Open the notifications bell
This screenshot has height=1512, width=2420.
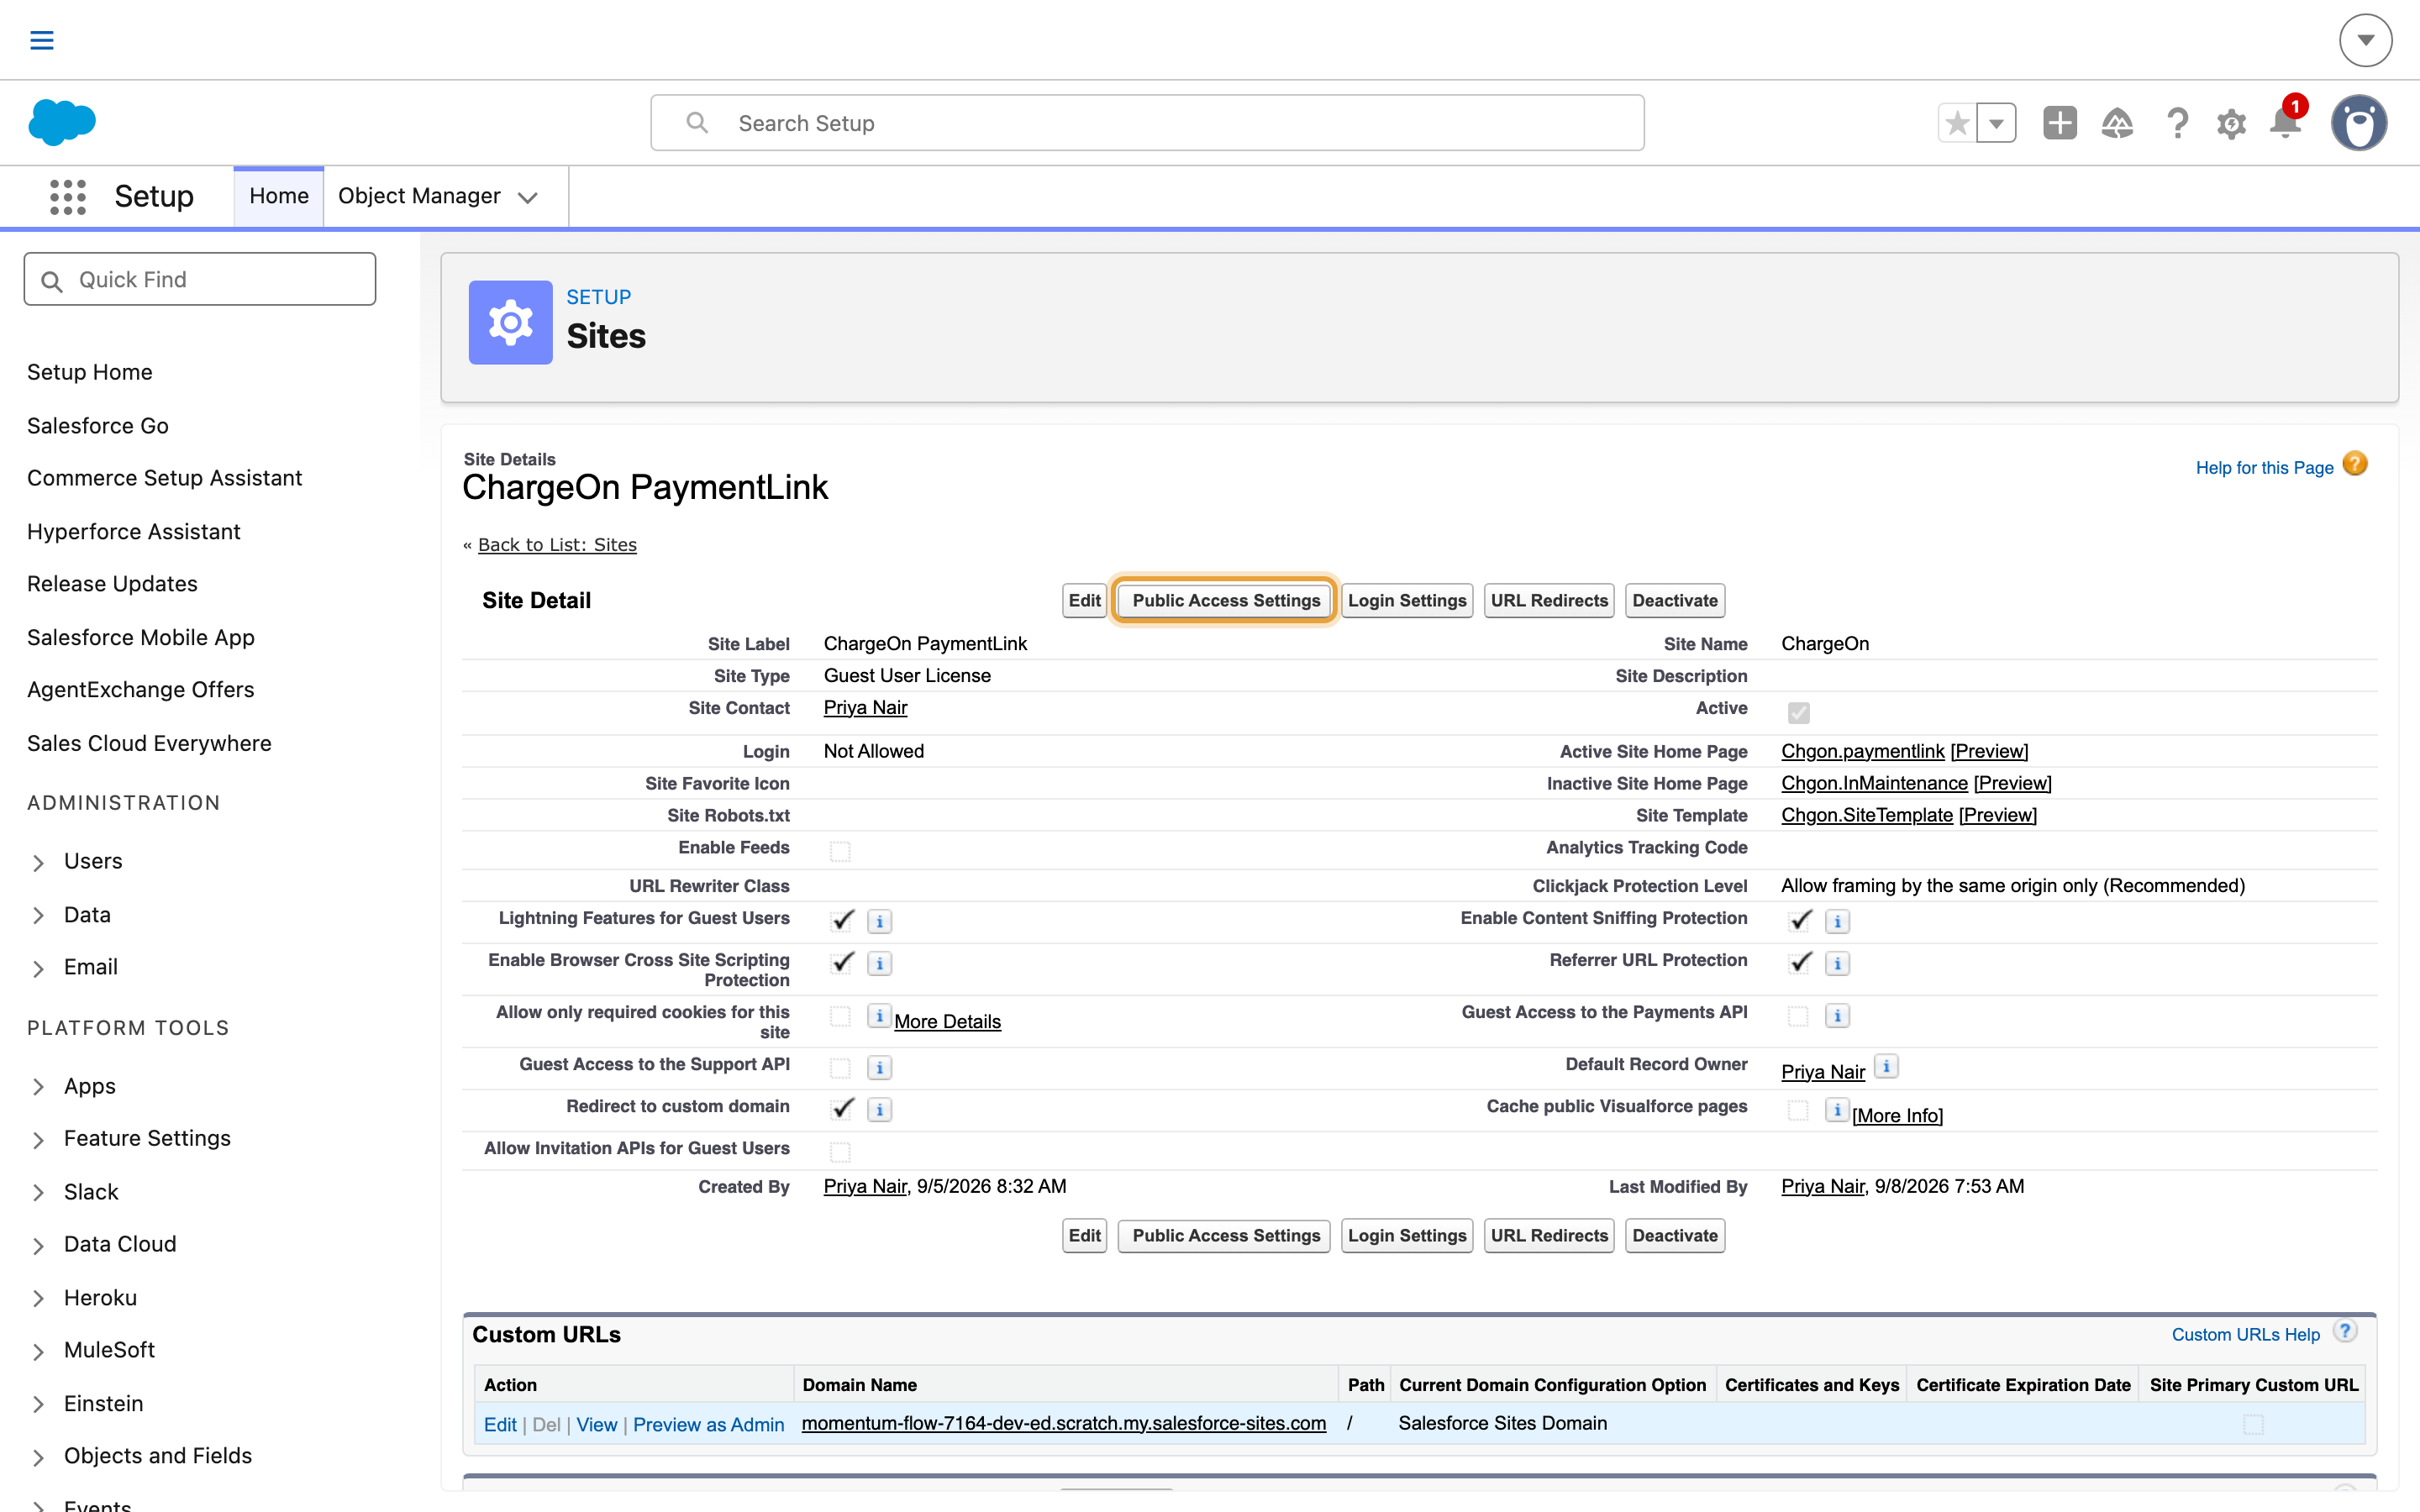tap(2285, 123)
